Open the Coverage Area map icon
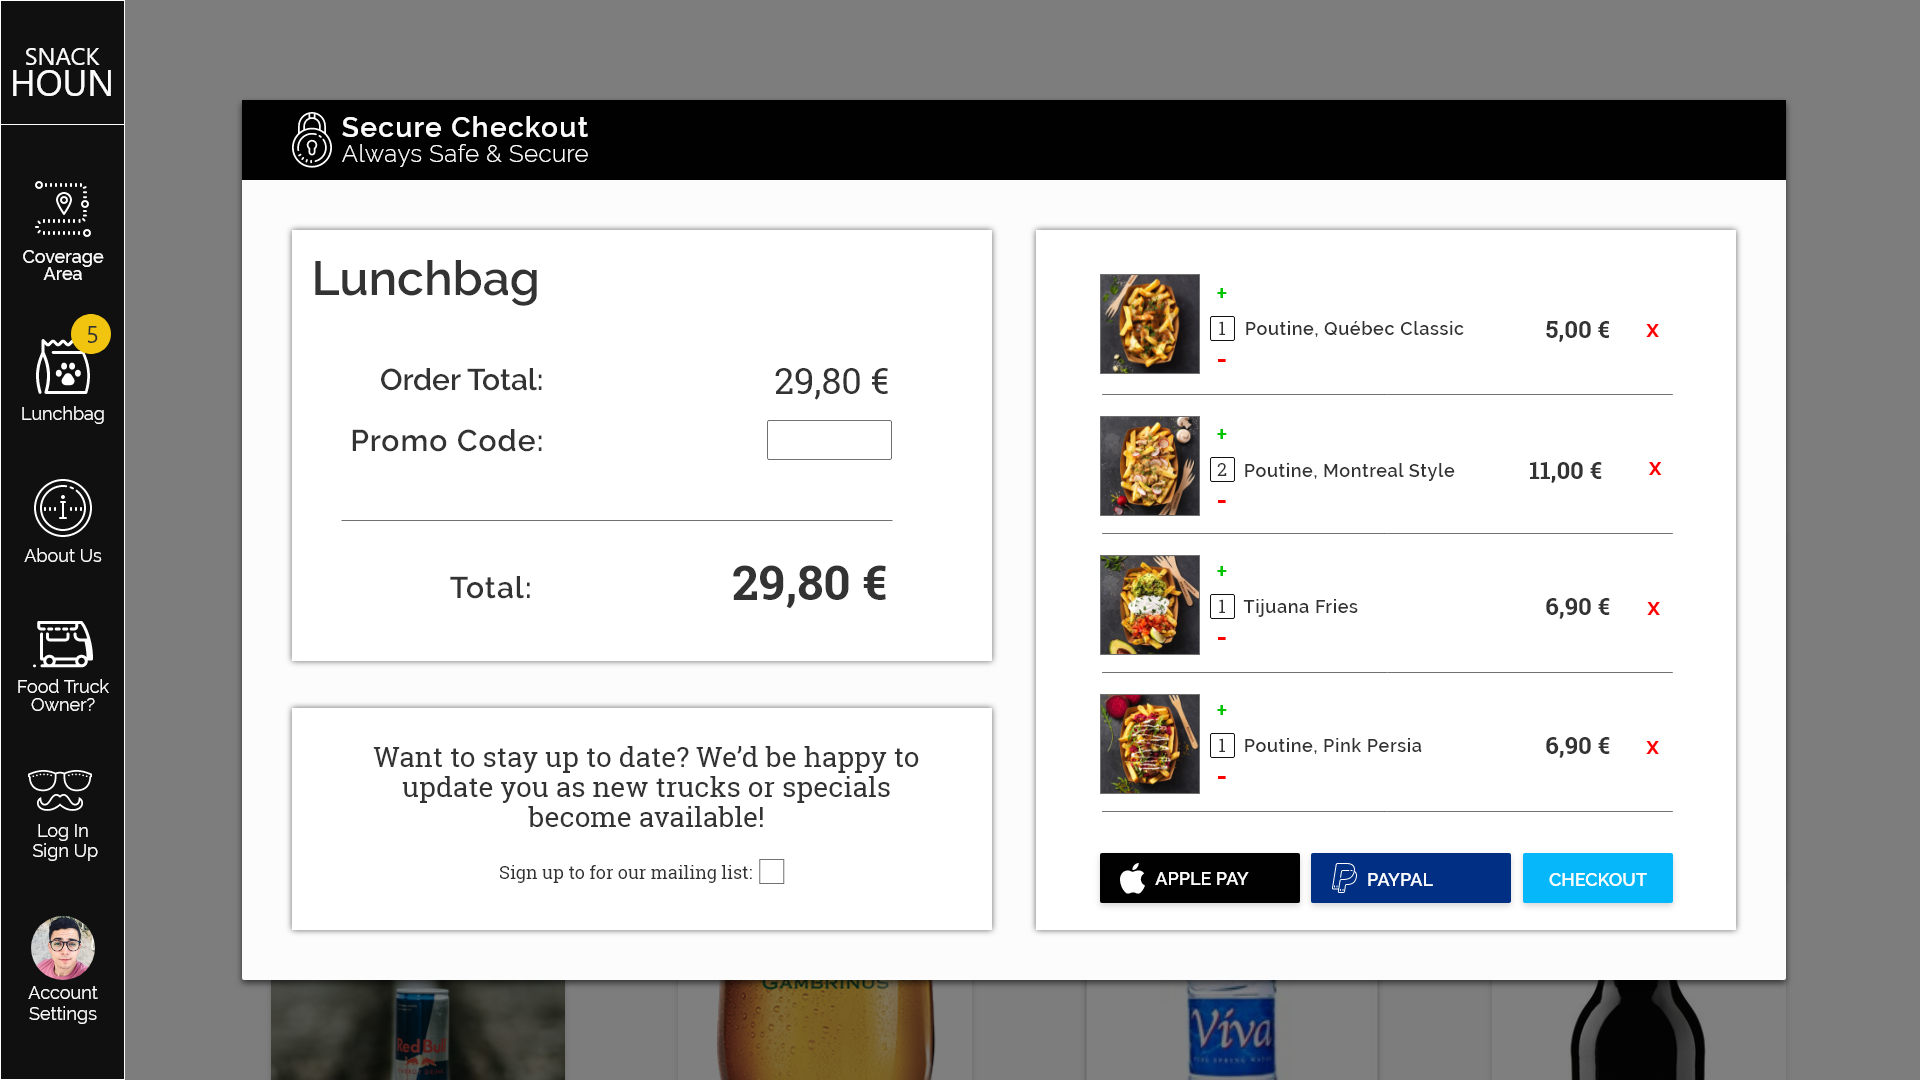The image size is (1920, 1080). coord(63,210)
